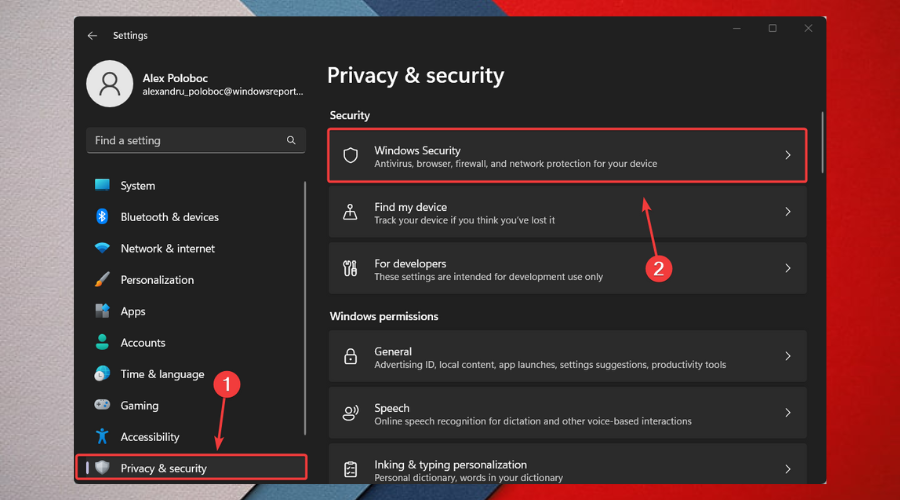The width and height of the screenshot is (900, 500).
Task: Click the Bluetooth & devices icon
Action: 102,217
